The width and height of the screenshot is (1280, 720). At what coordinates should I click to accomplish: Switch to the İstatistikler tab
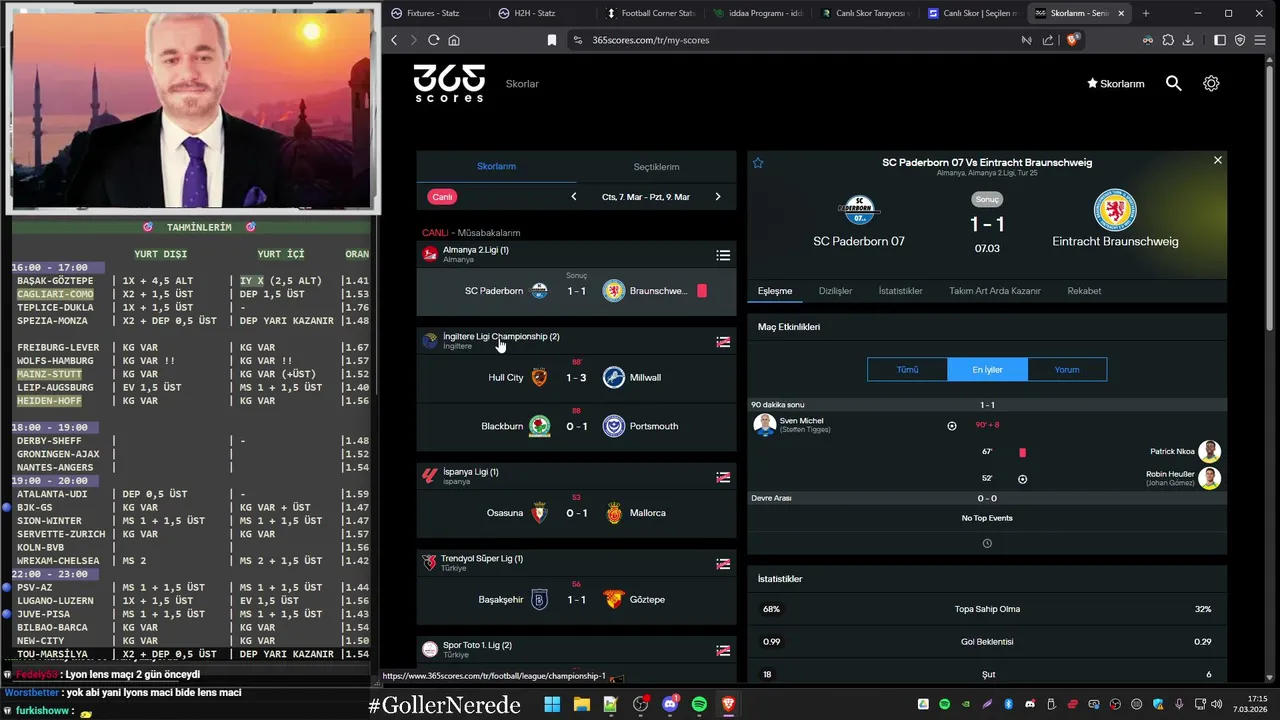[x=900, y=291]
